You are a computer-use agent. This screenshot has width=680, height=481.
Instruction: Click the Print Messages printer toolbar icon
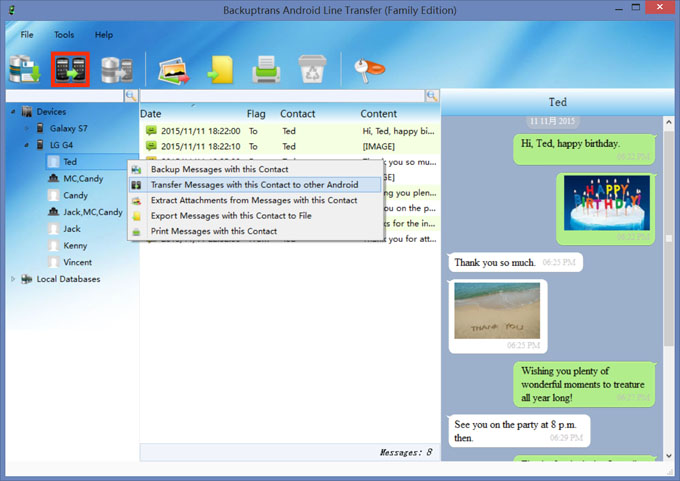pyautogui.click(x=266, y=69)
